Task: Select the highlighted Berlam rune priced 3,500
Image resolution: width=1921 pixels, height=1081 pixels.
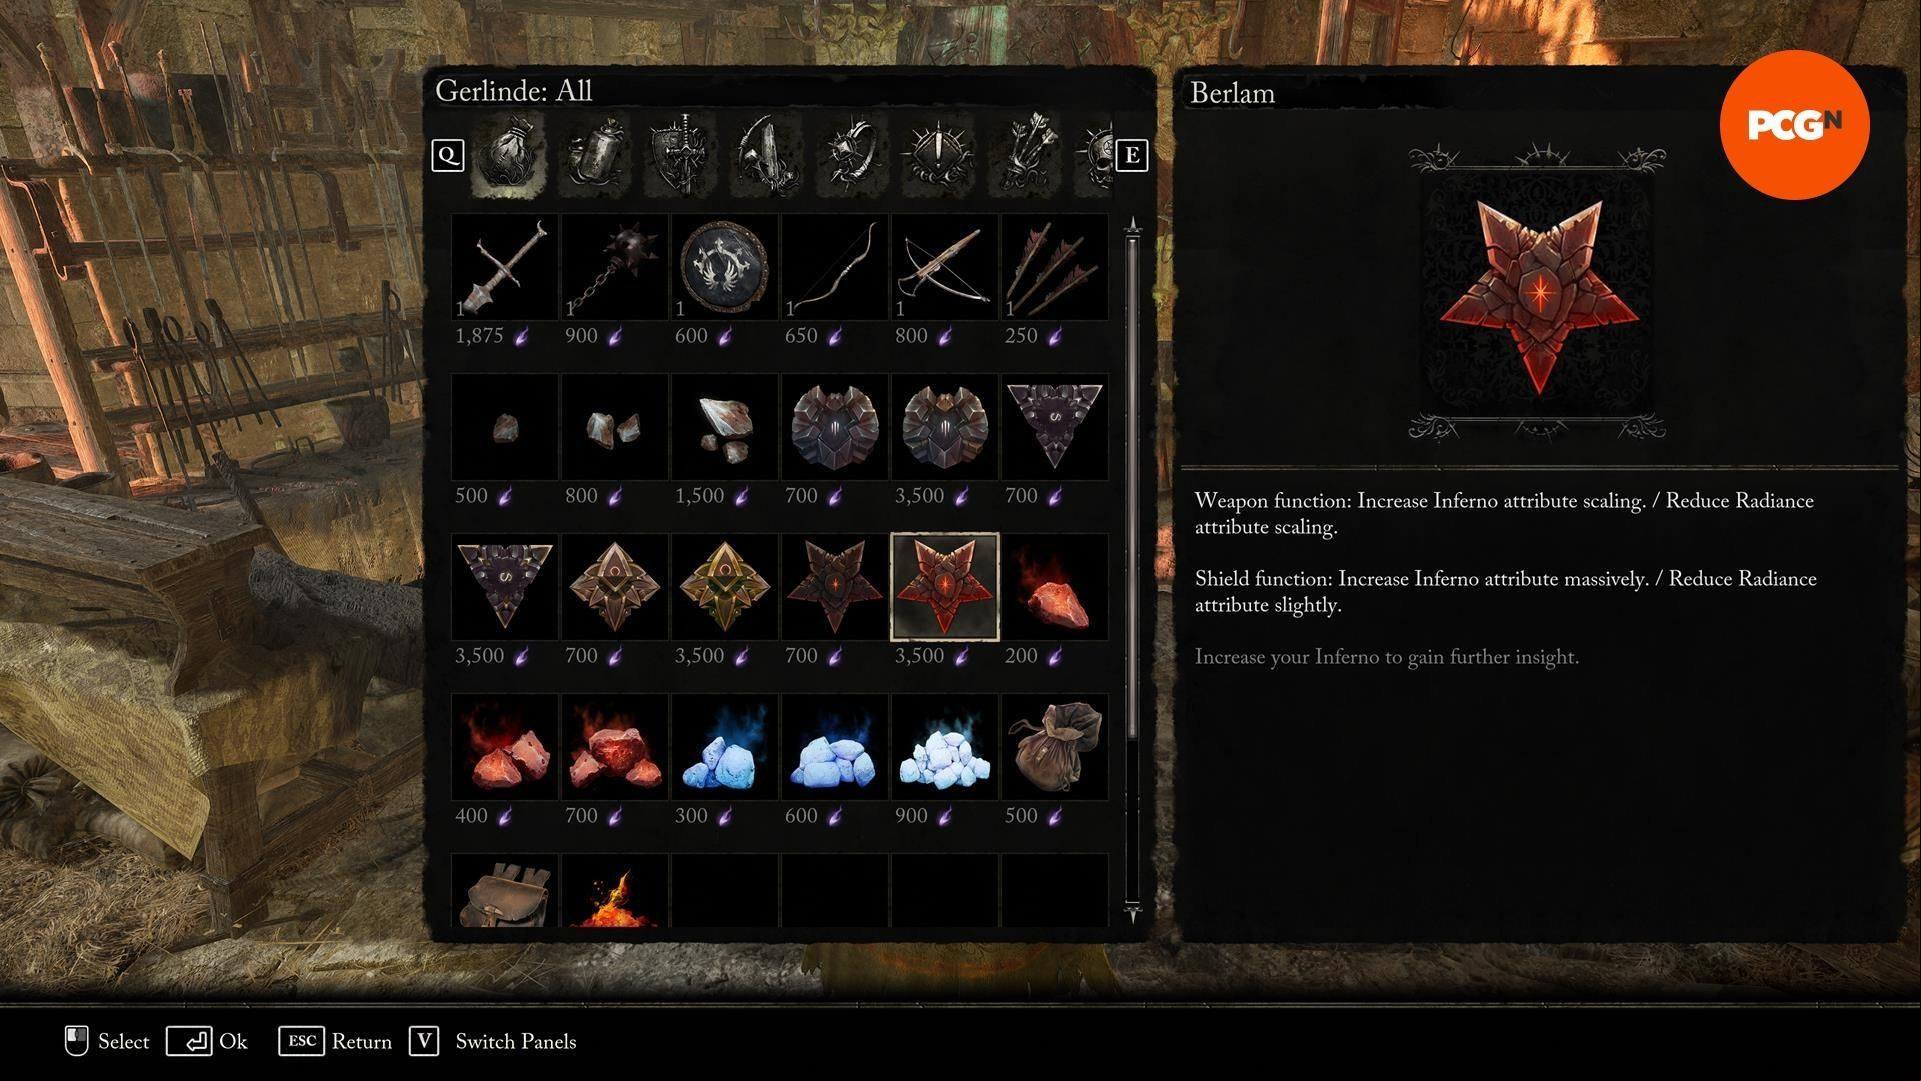Action: (x=945, y=587)
